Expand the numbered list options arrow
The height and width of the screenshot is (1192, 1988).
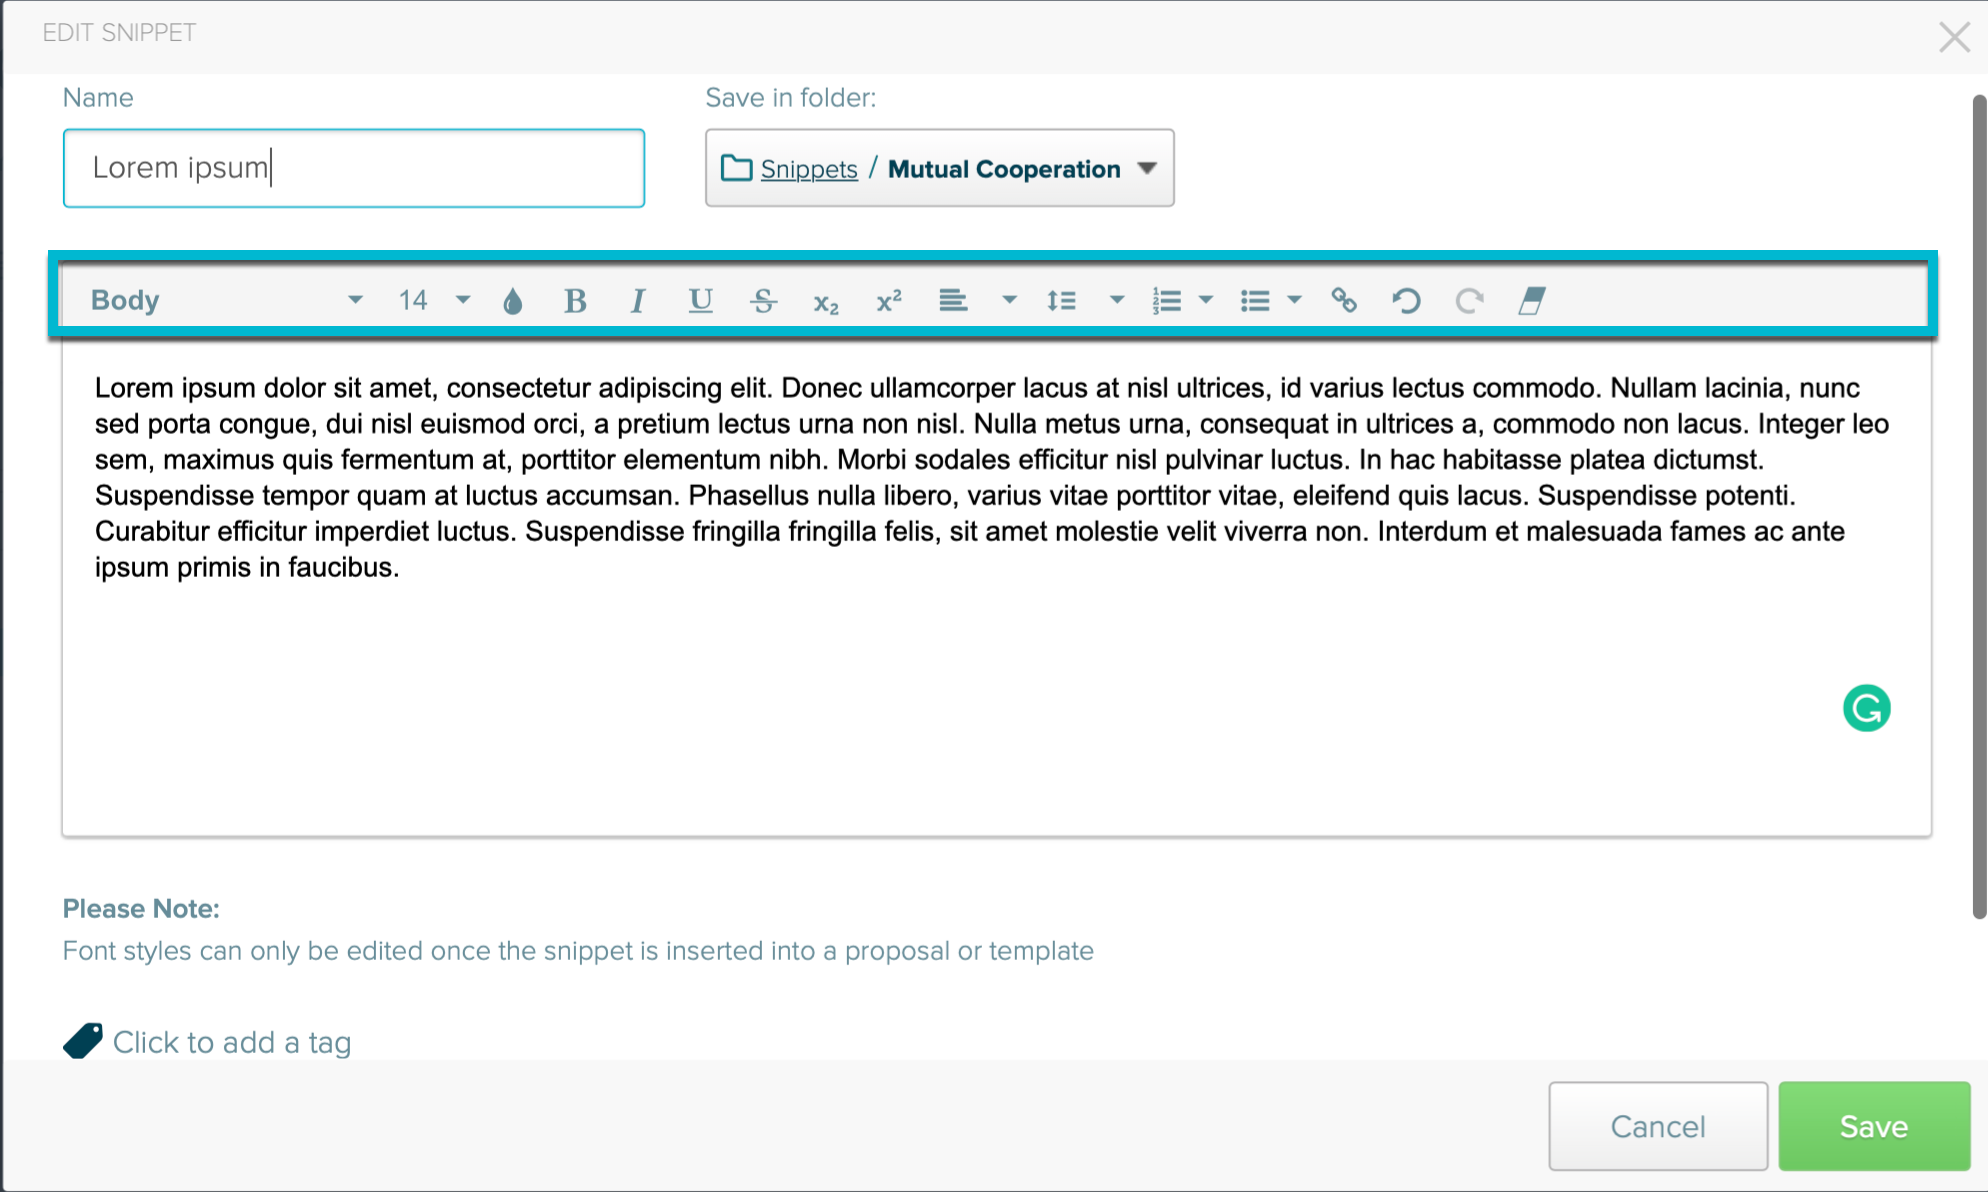point(1206,300)
